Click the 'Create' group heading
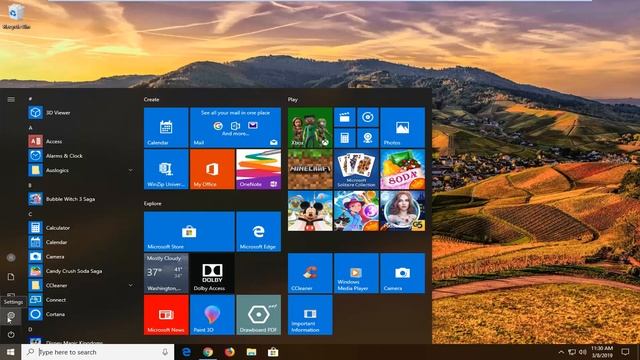Viewport: 640px width, 360px height. pyautogui.click(x=151, y=99)
